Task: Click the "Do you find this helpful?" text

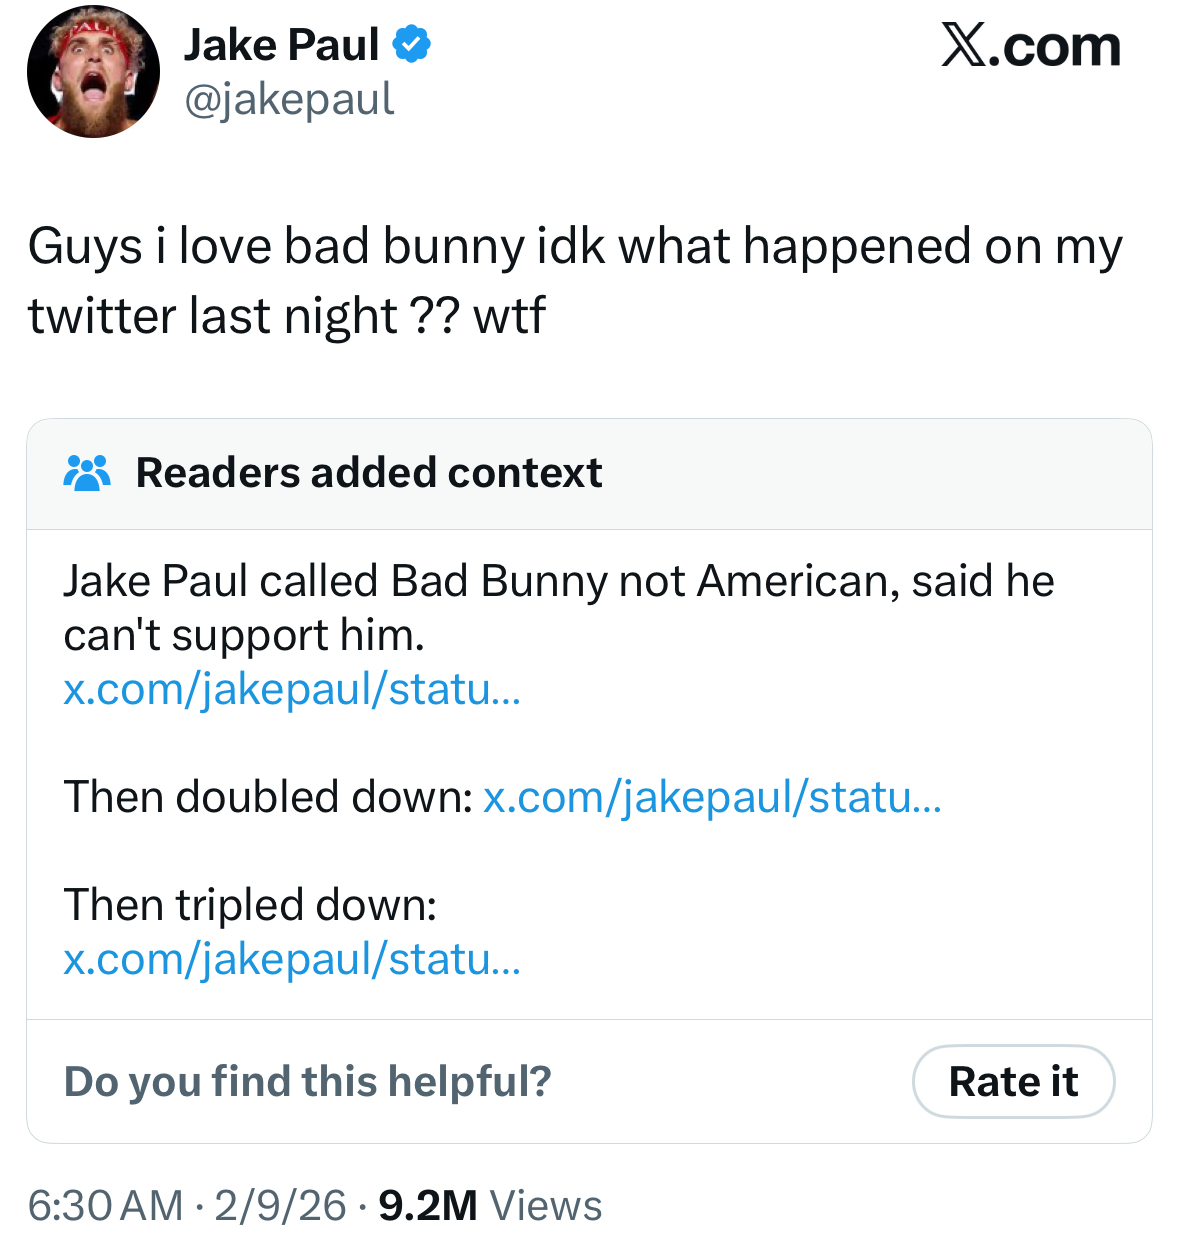Action: point(307,1081)
